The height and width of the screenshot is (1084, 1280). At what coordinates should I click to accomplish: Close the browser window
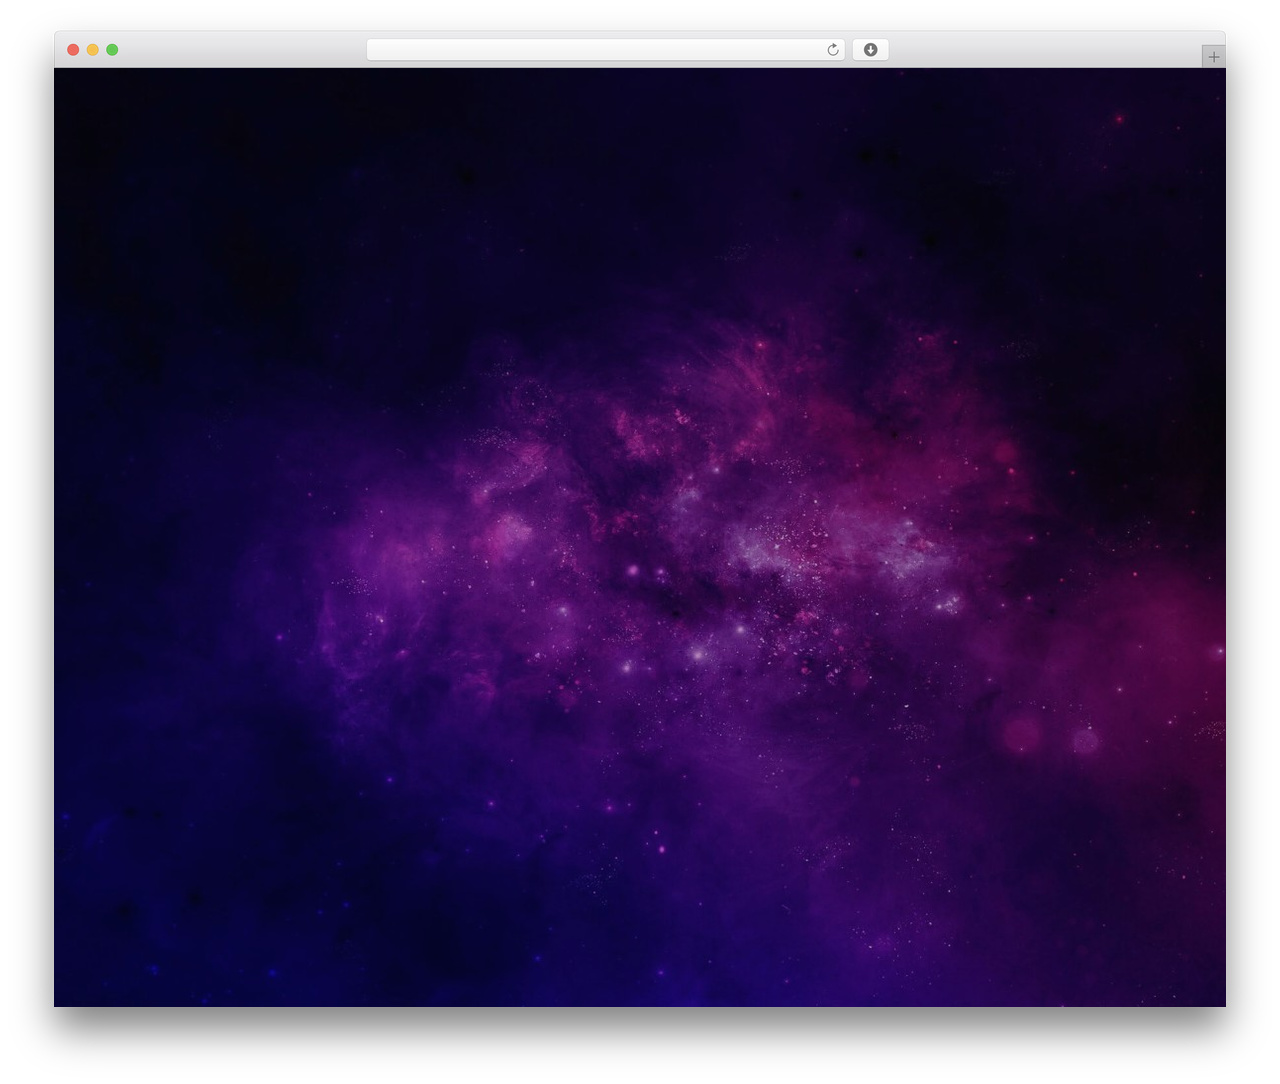[x=73, y=50]
